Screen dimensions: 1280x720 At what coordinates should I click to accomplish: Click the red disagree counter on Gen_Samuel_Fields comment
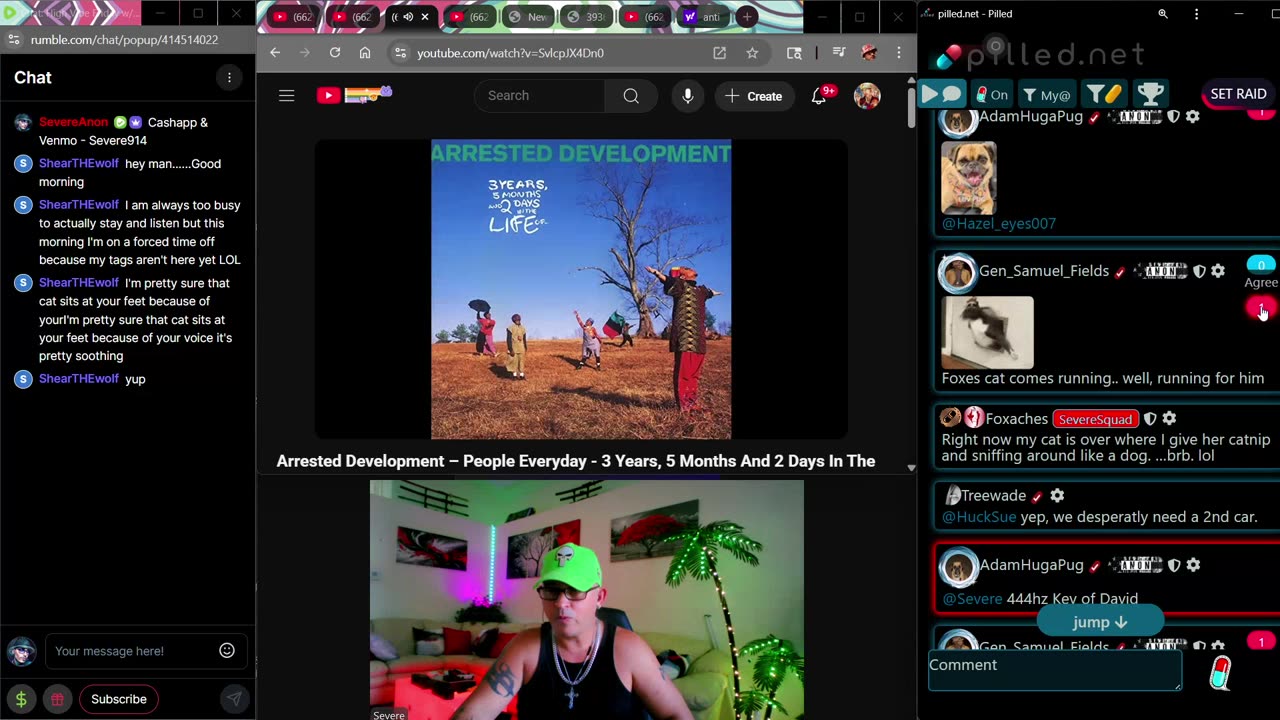tap(1261, 309)
